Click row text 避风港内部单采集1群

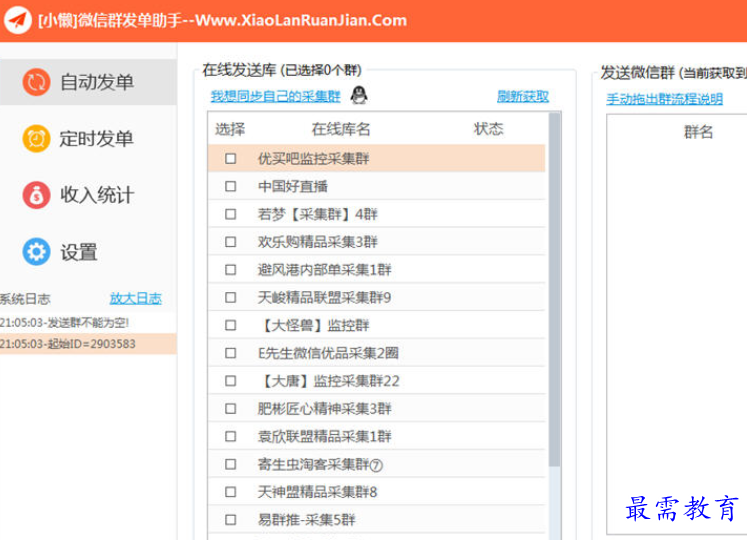(324, 270)
